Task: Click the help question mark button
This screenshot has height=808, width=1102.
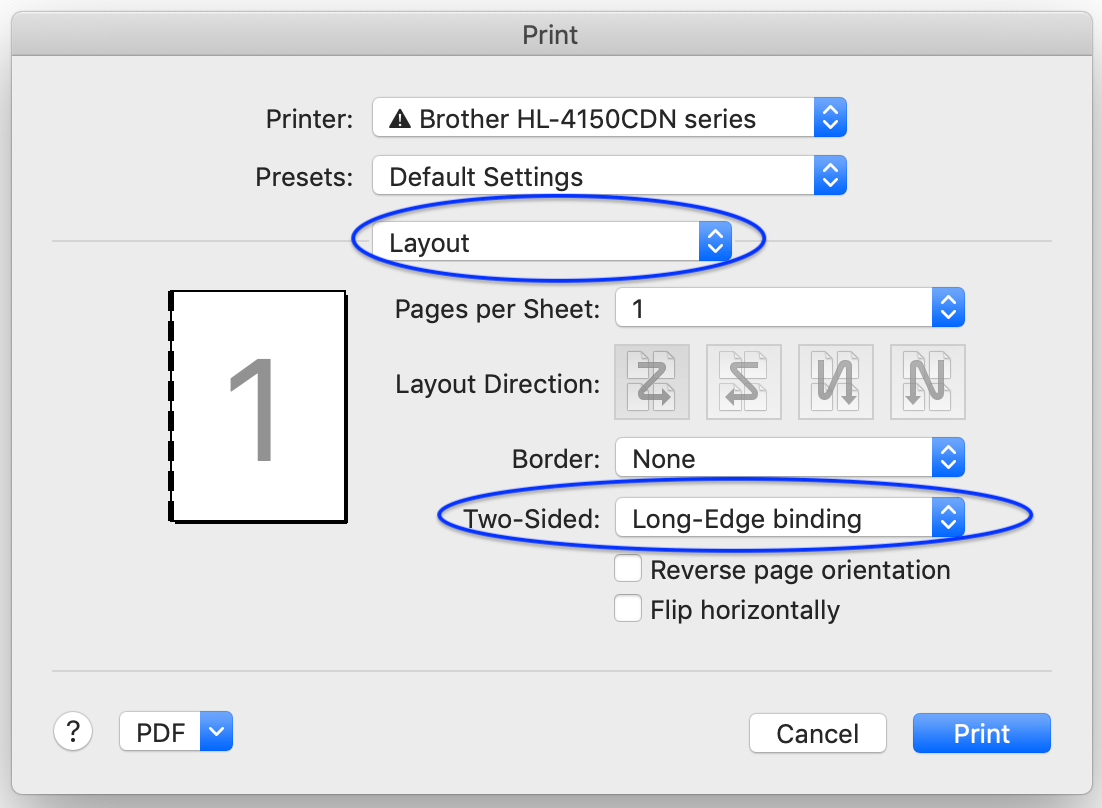Action: (x=73, y=731)
